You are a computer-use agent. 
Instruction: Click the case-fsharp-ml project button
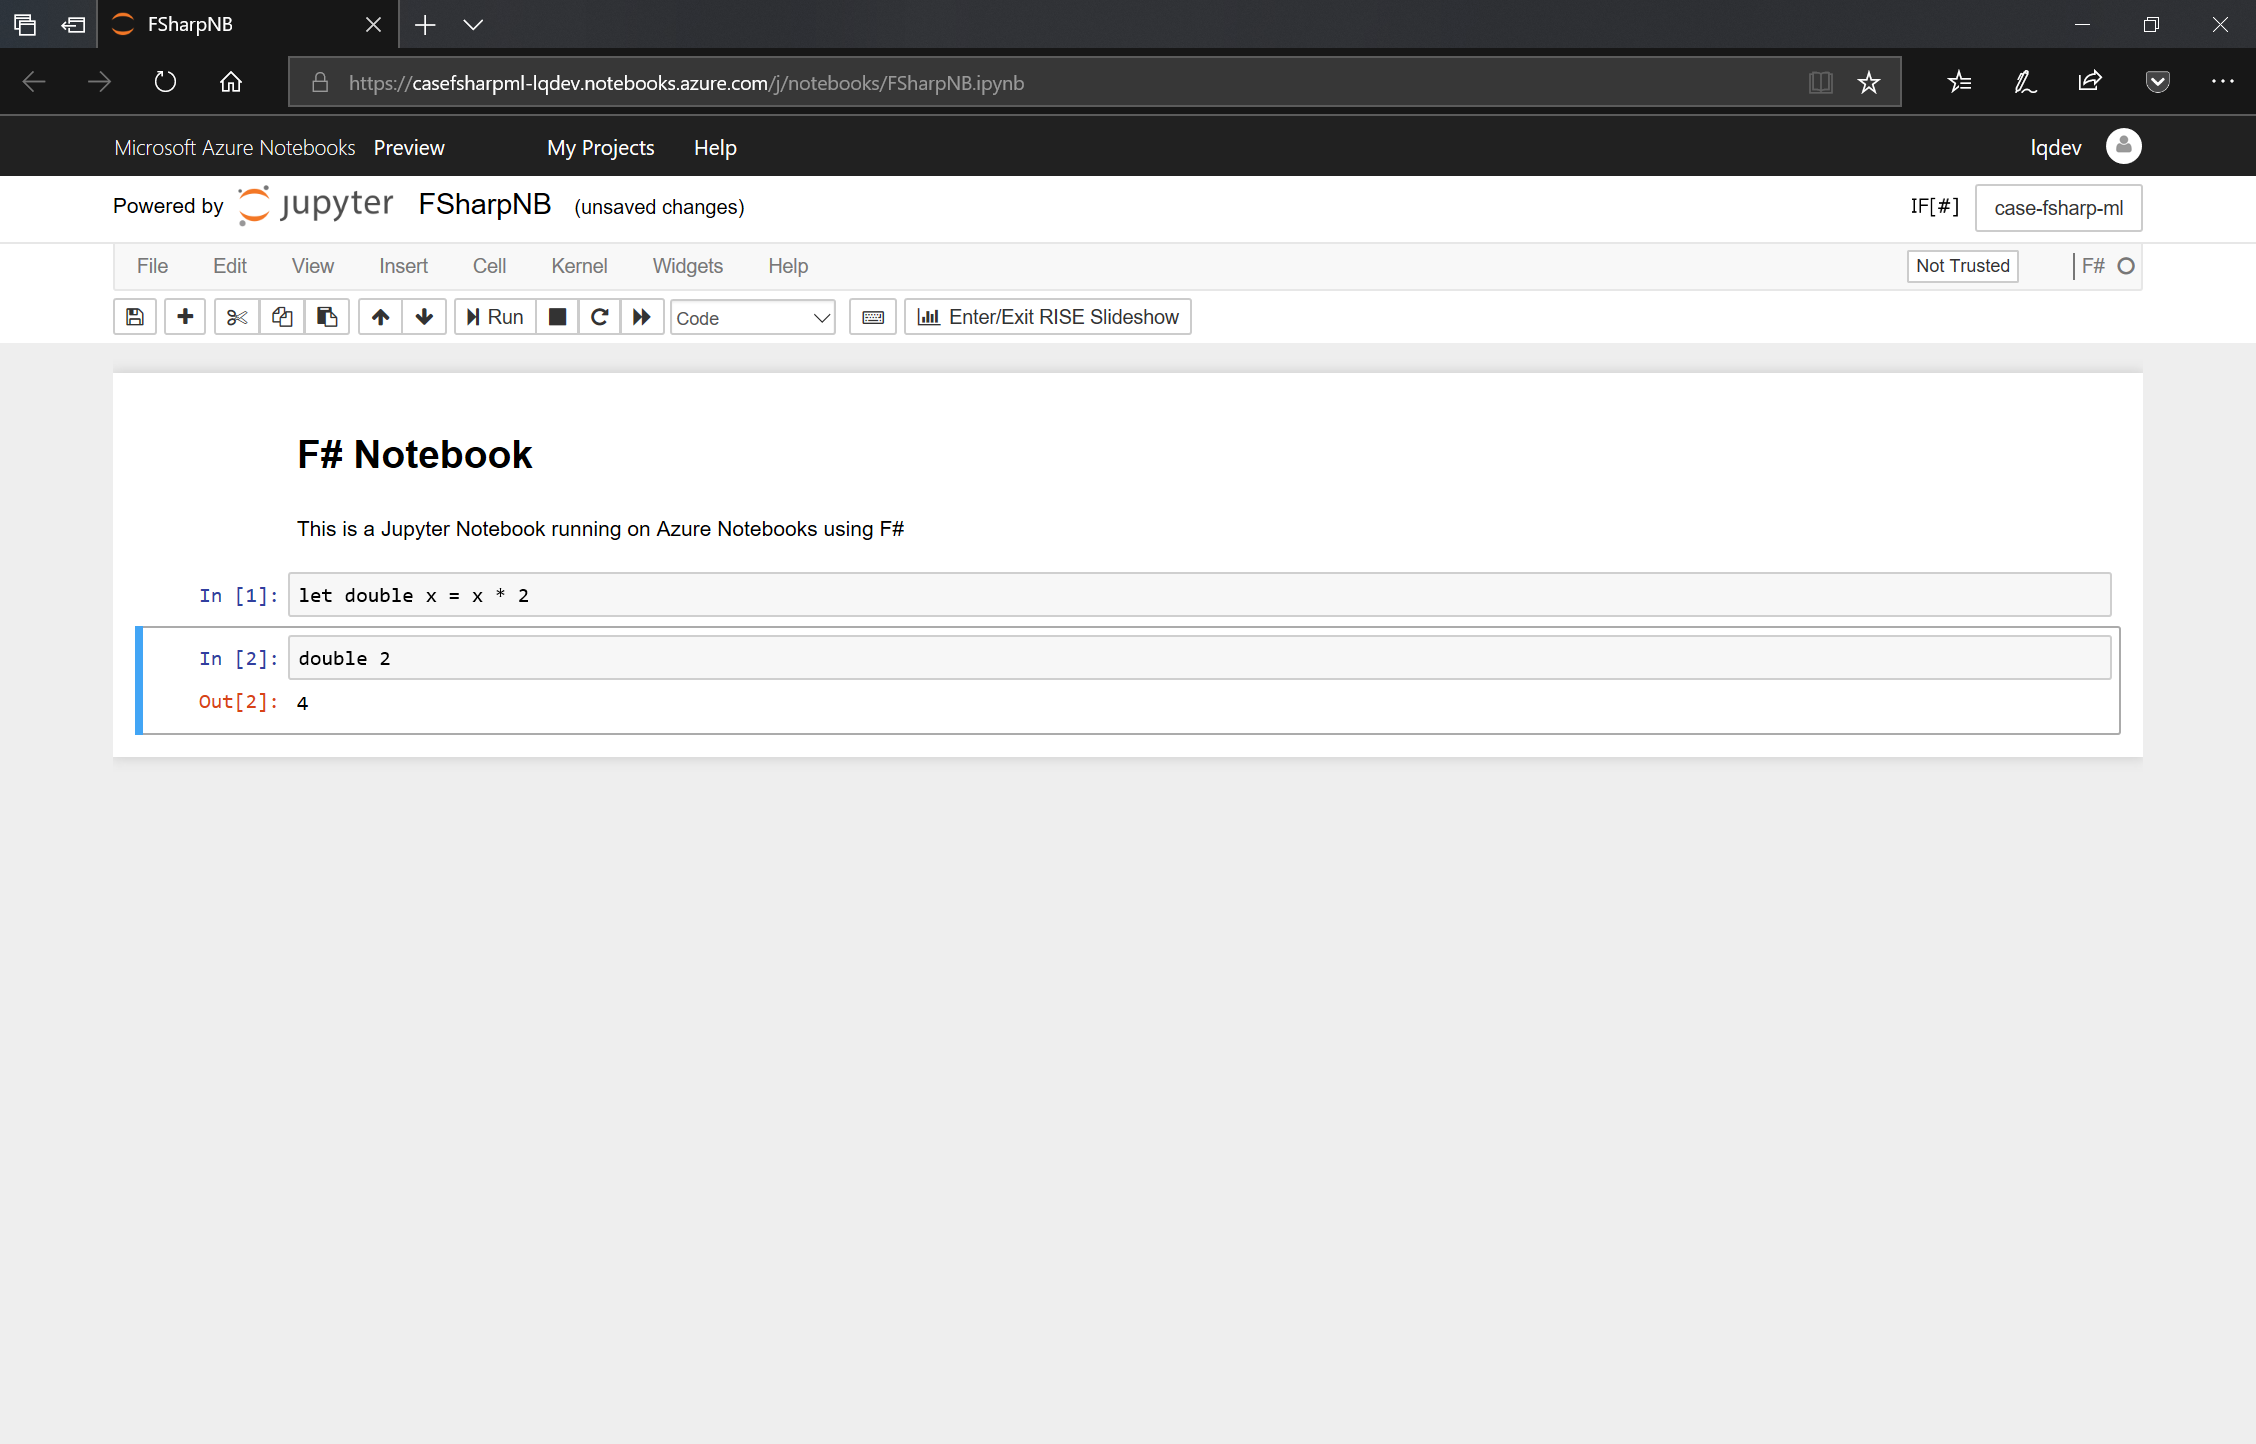tap(2058, 208)
